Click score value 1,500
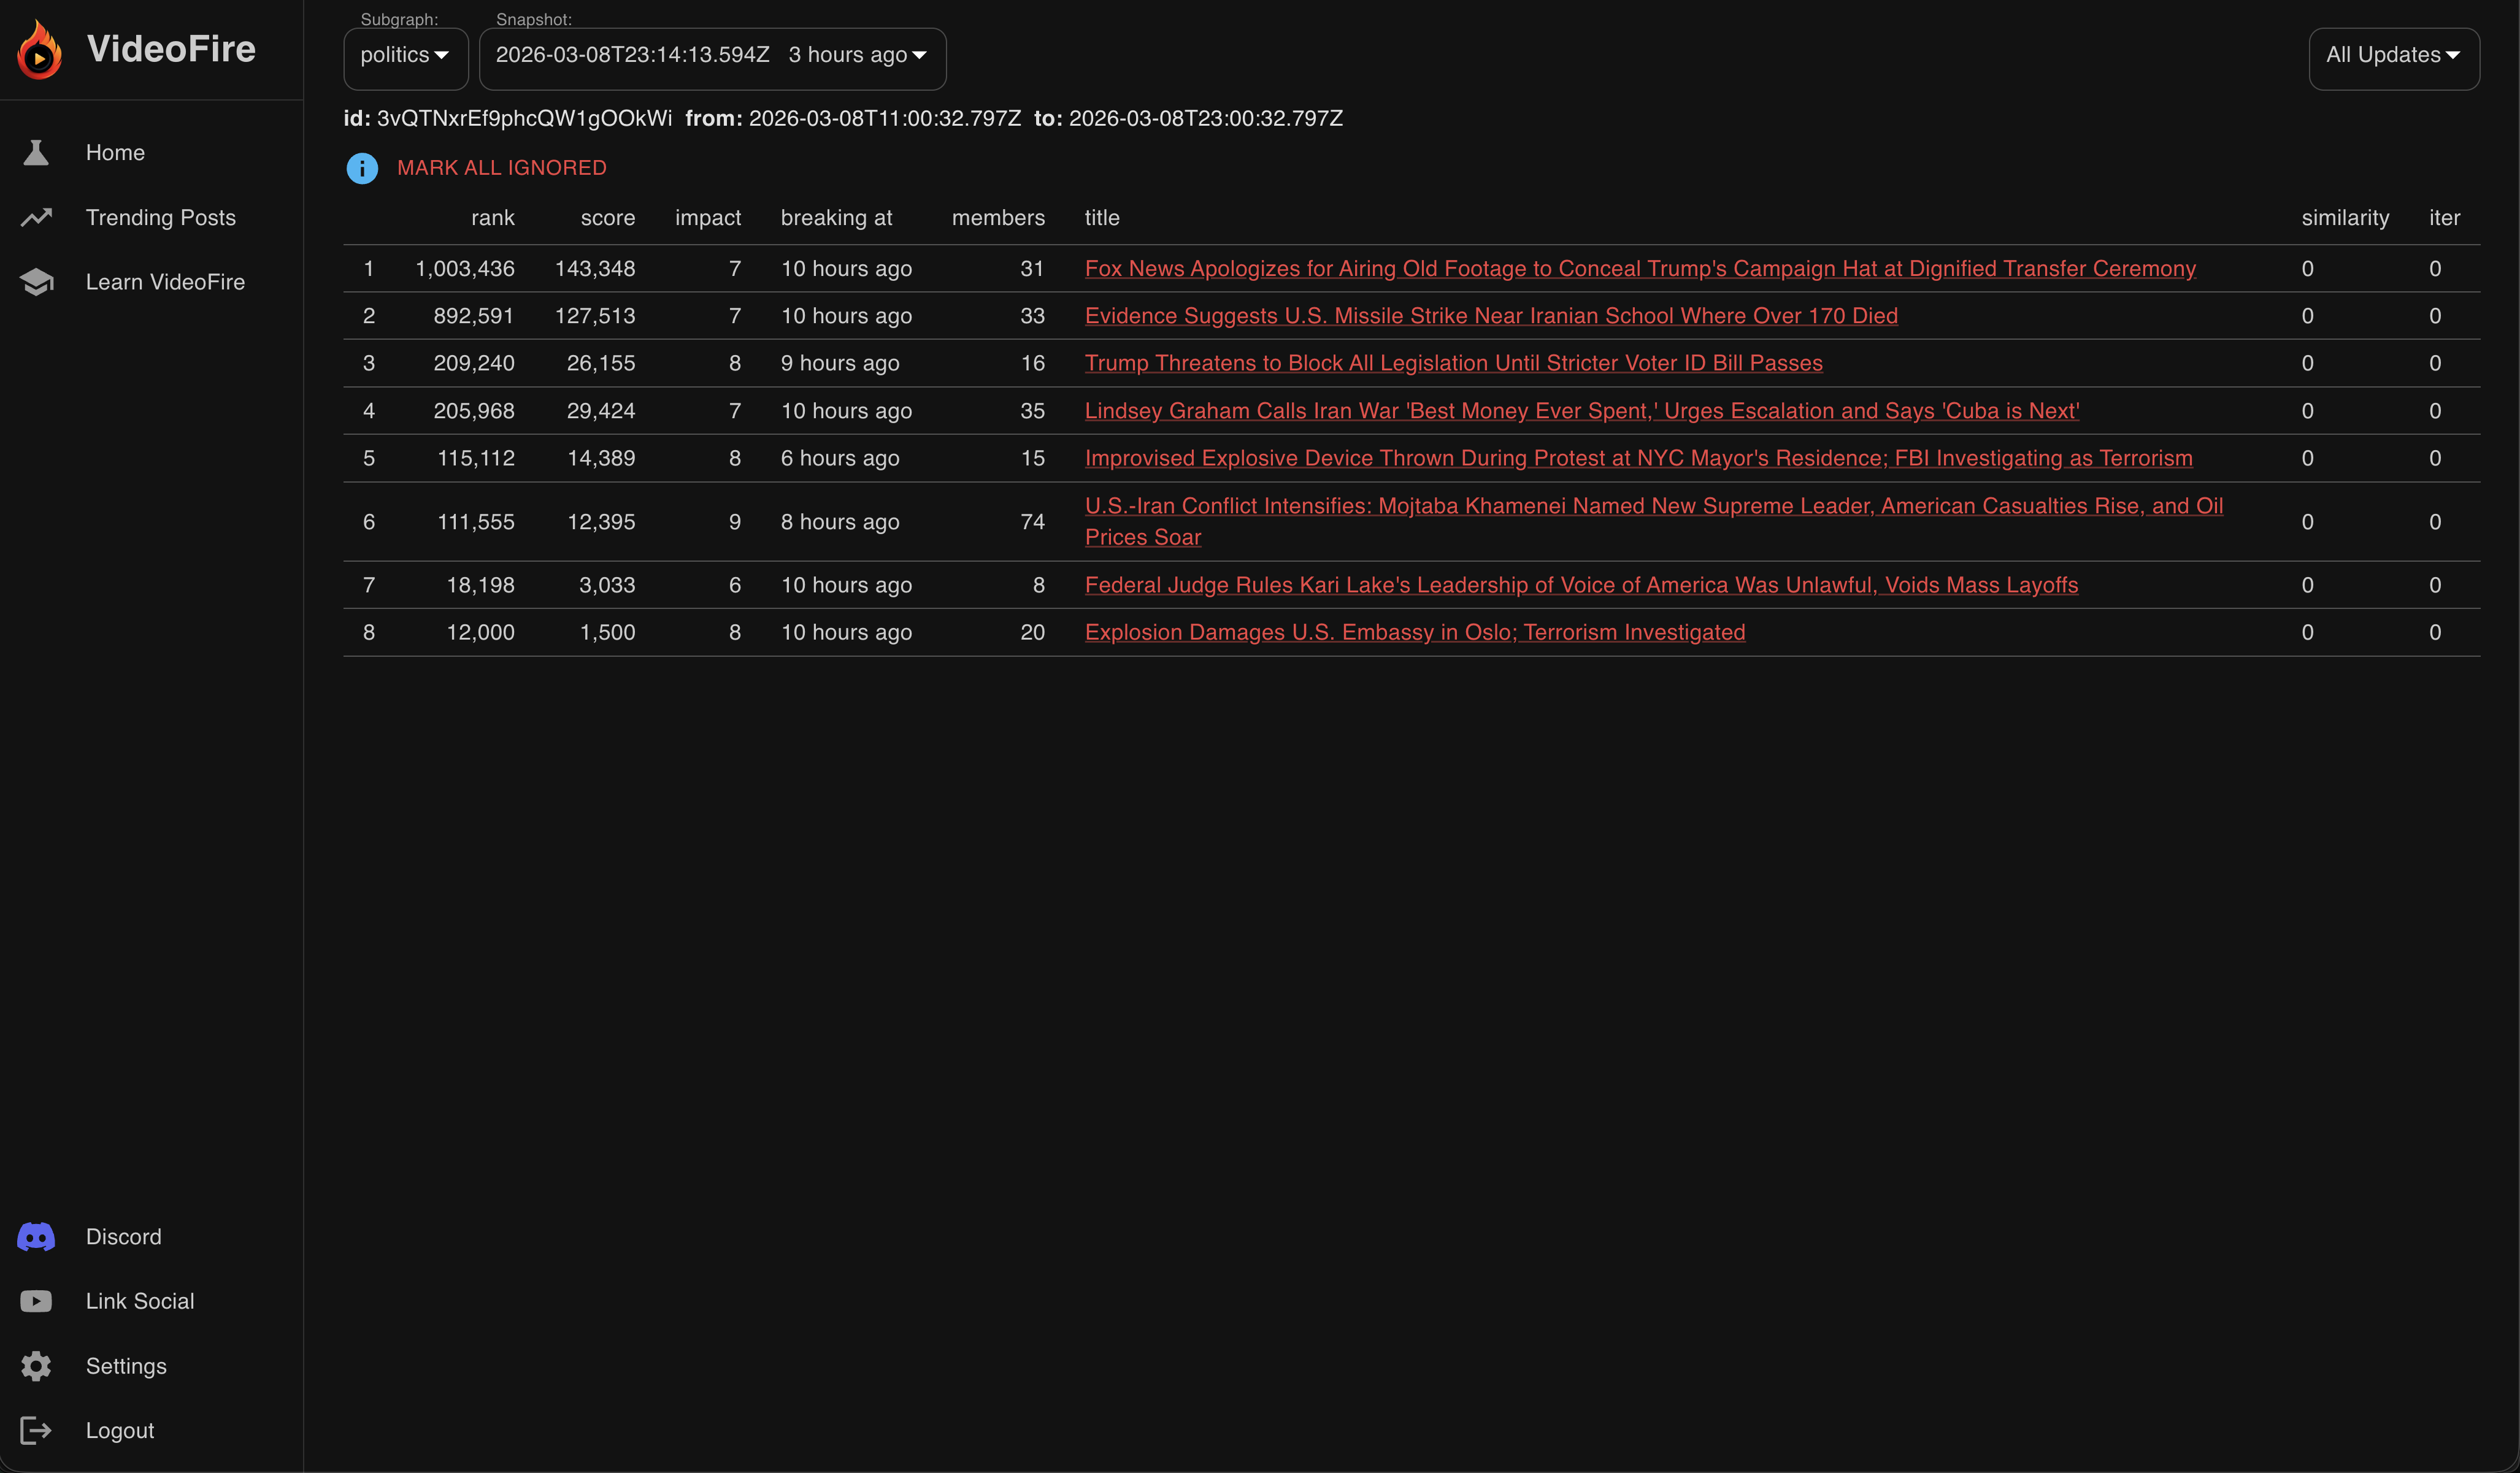 607,632
